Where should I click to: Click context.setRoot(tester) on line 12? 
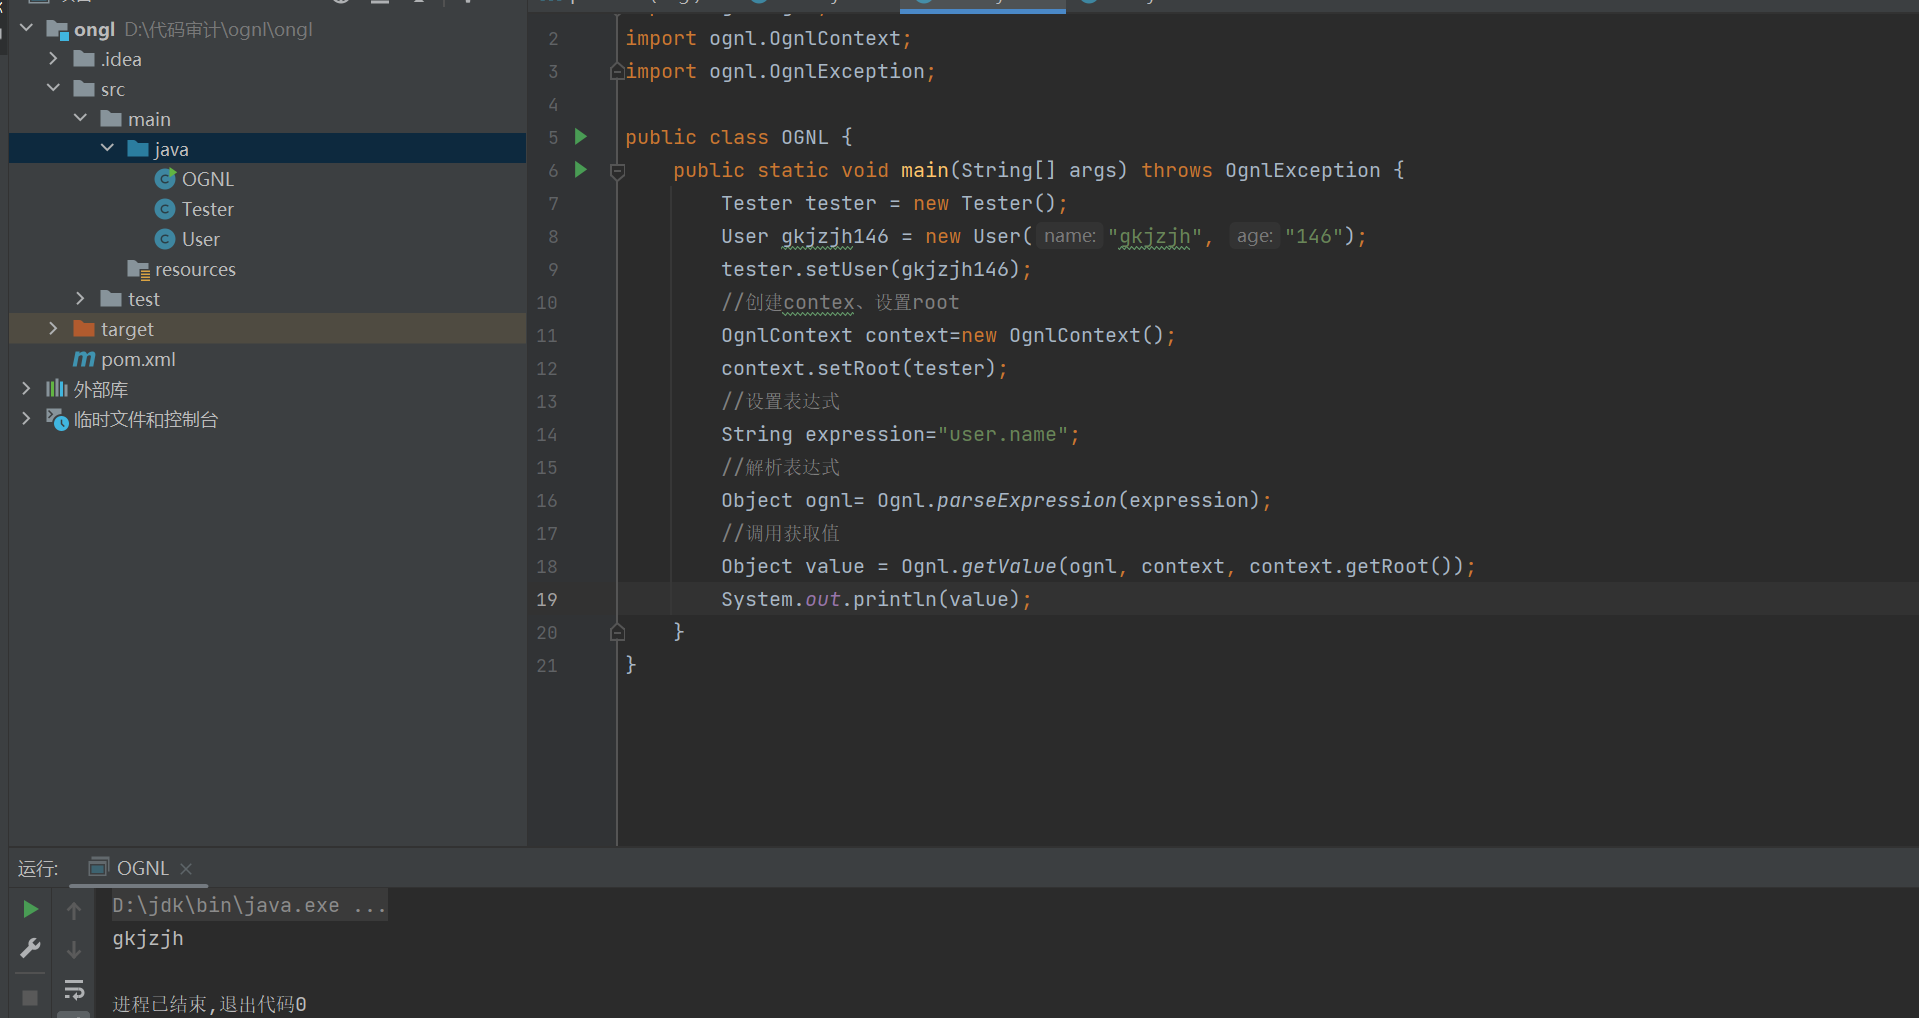tap(864, 368)
